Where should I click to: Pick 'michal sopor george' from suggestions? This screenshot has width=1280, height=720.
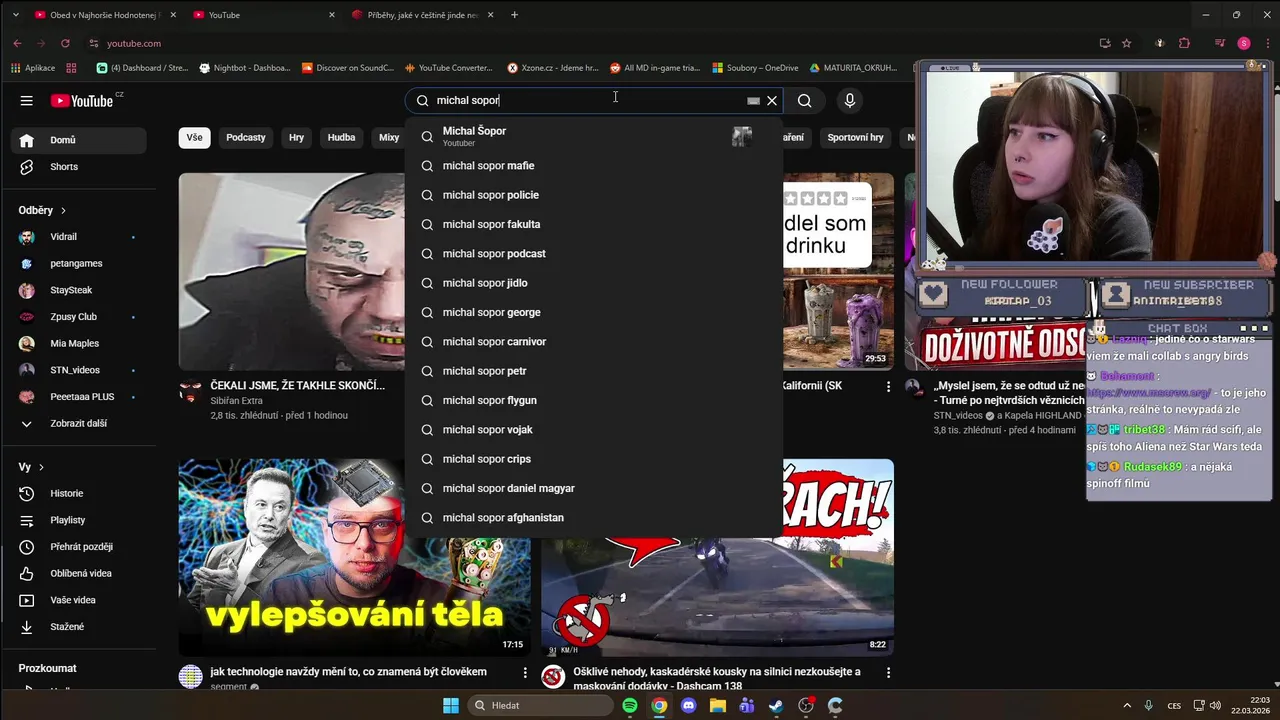click(594, 312)
